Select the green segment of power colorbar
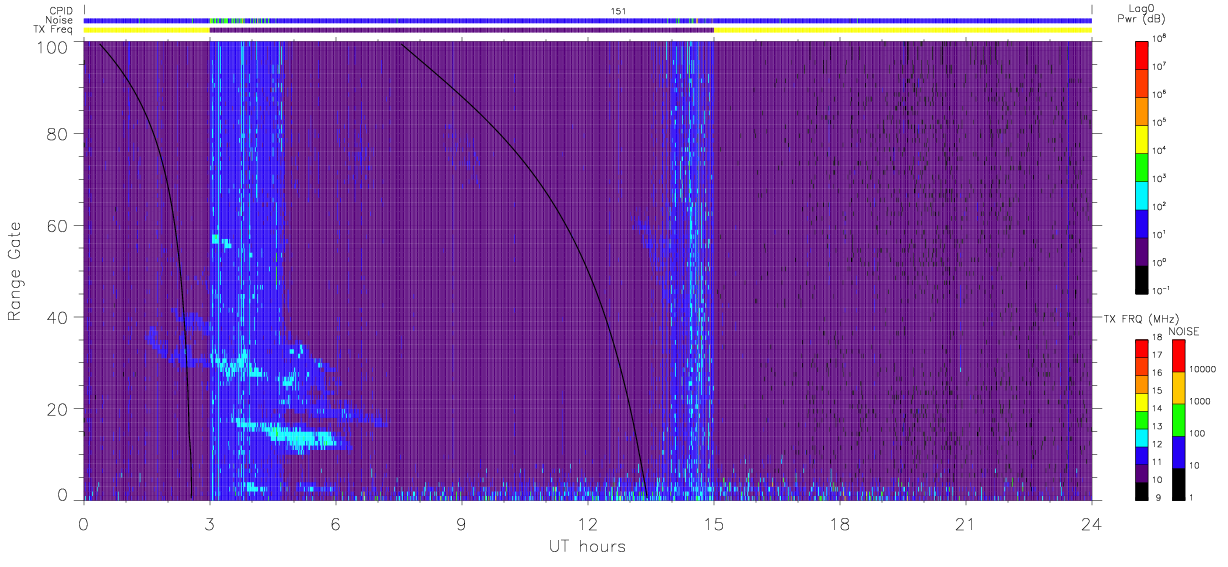 (x=1143, y=165)
